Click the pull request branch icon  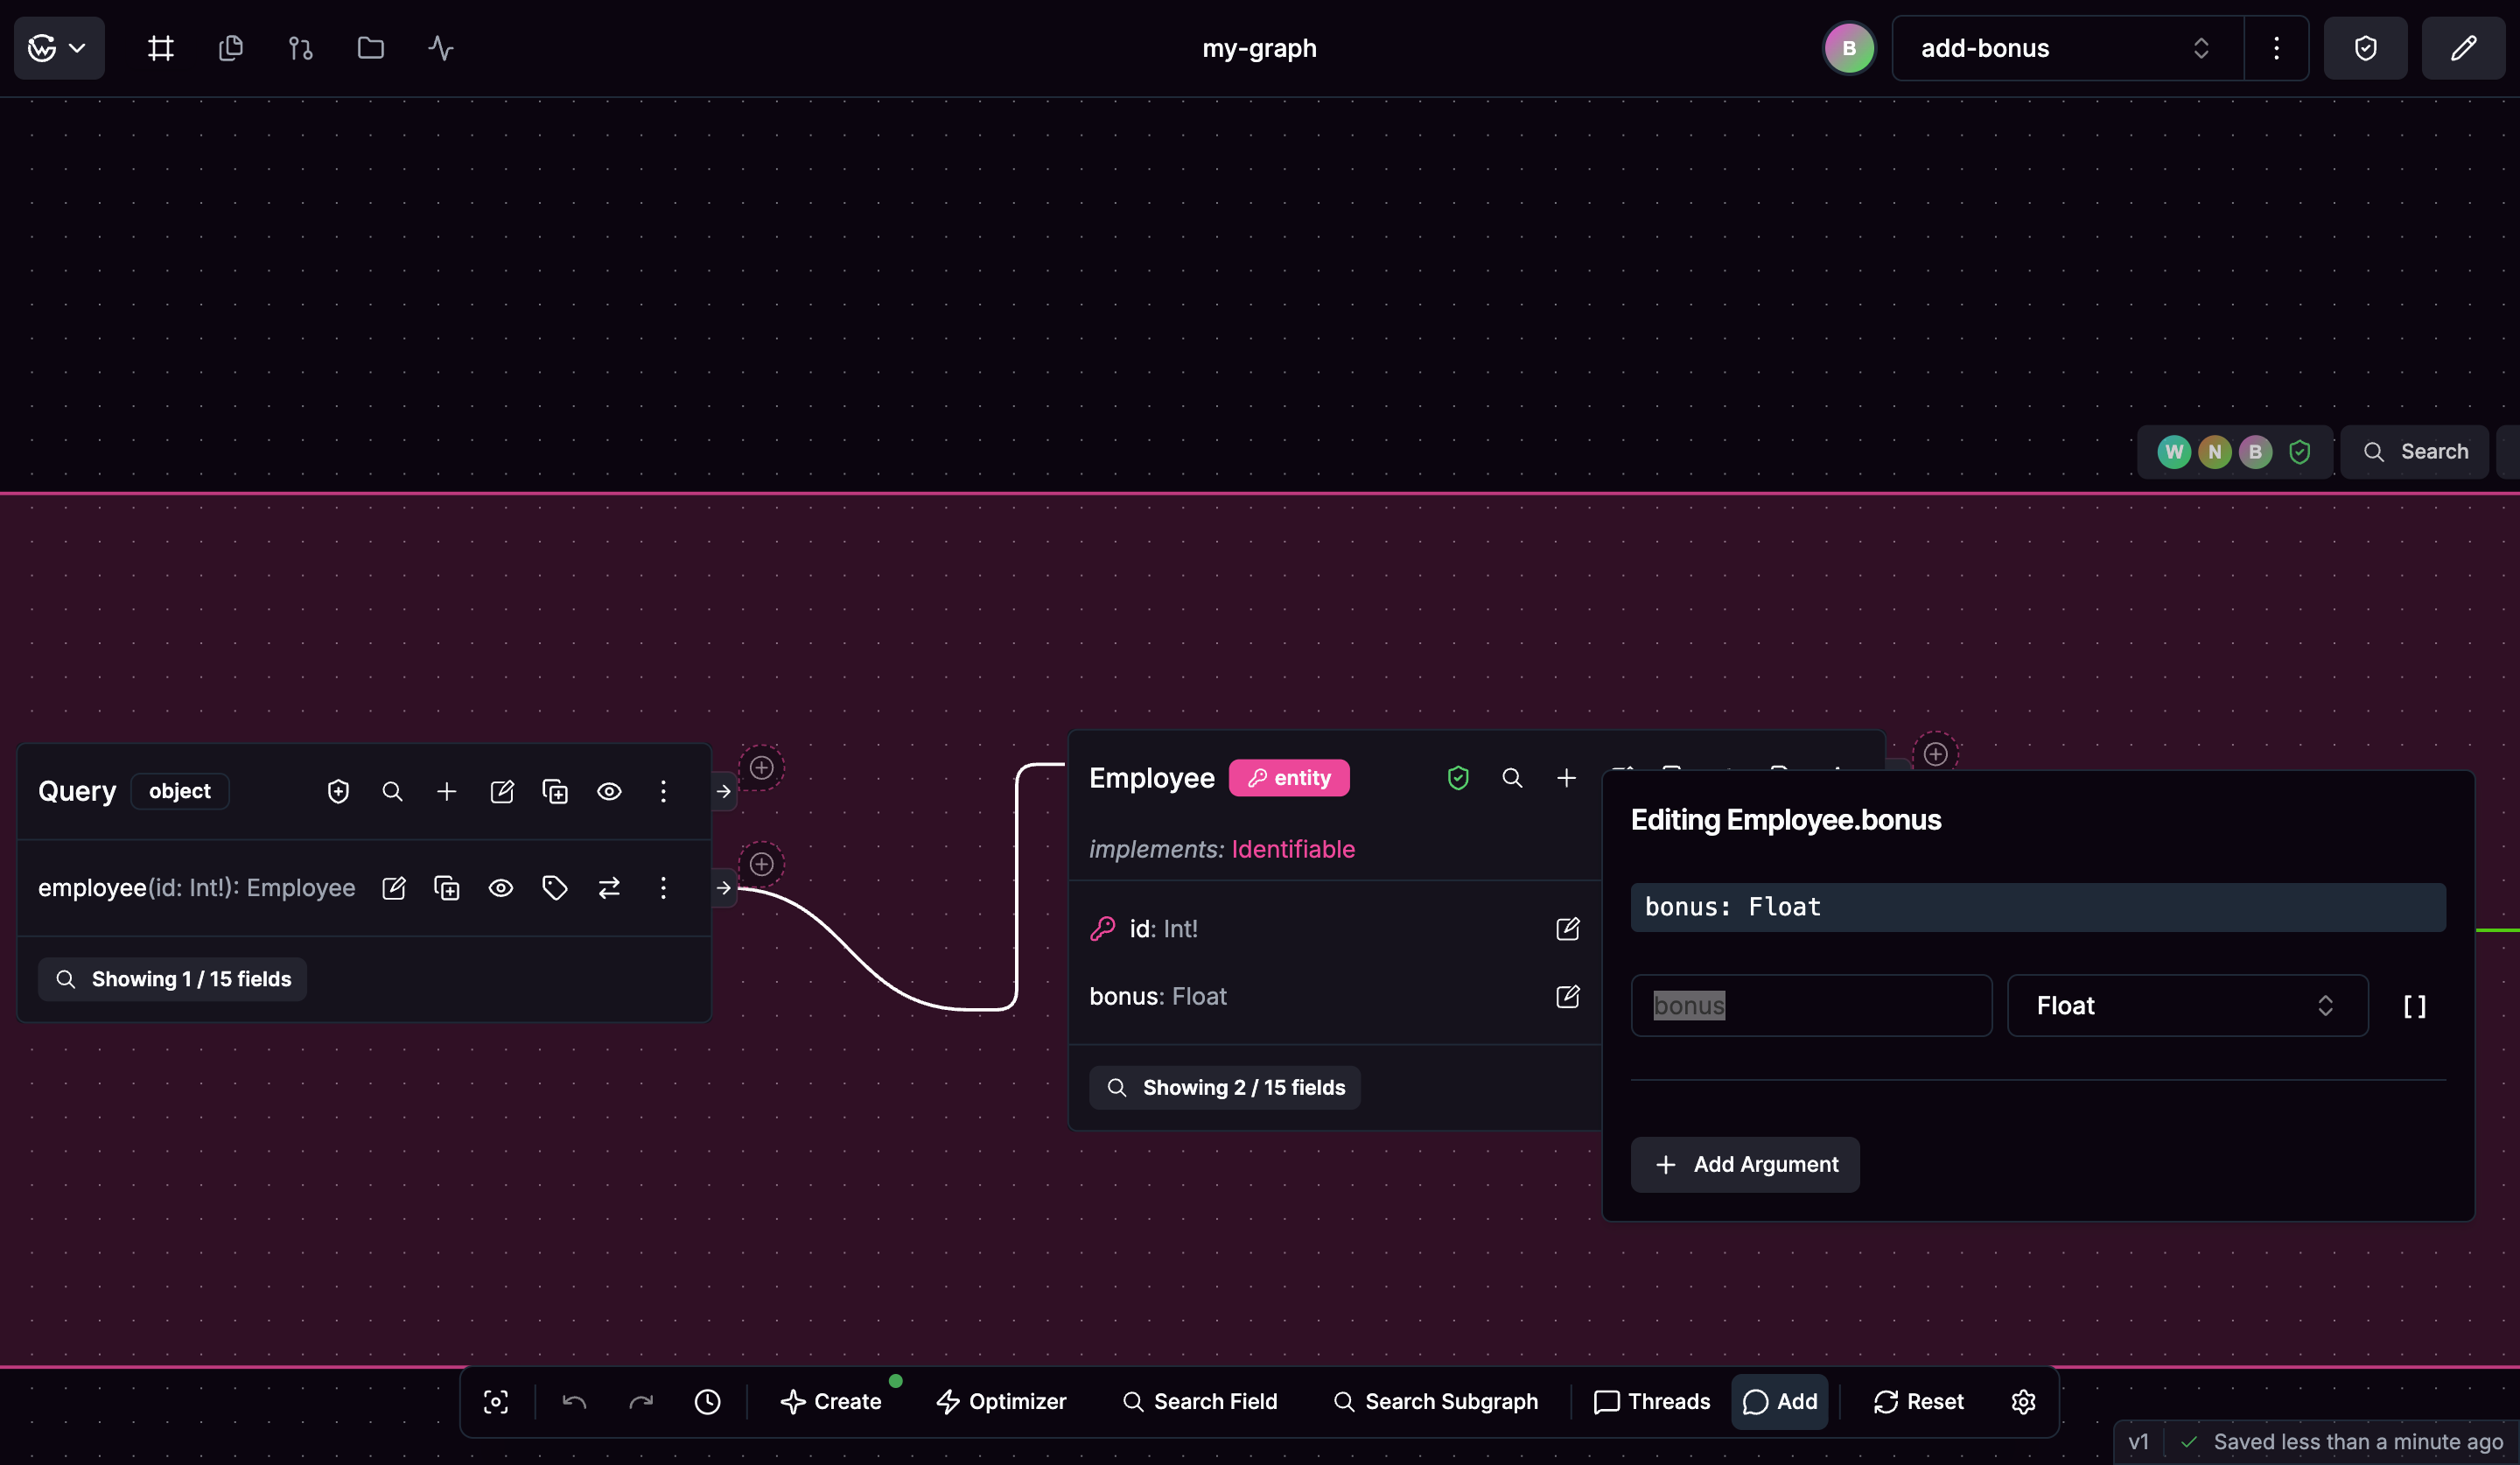[x=300, y=48]
